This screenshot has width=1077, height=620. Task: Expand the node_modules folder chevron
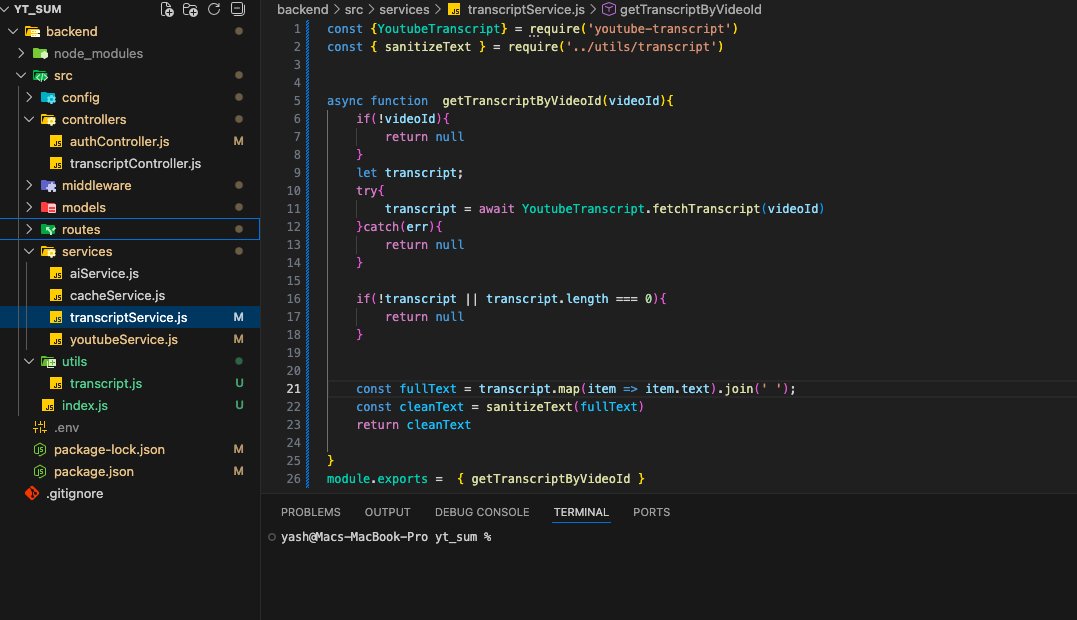[x=21, y=54]
